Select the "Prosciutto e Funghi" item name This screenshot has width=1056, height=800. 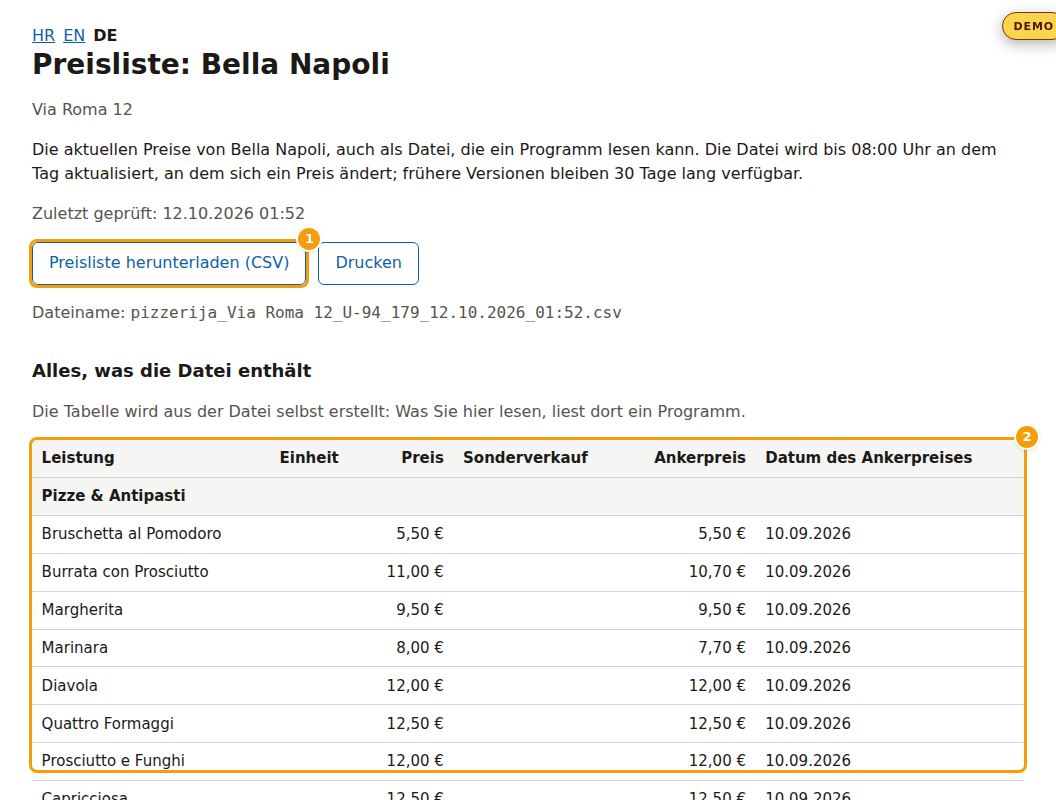pos(113,761)
